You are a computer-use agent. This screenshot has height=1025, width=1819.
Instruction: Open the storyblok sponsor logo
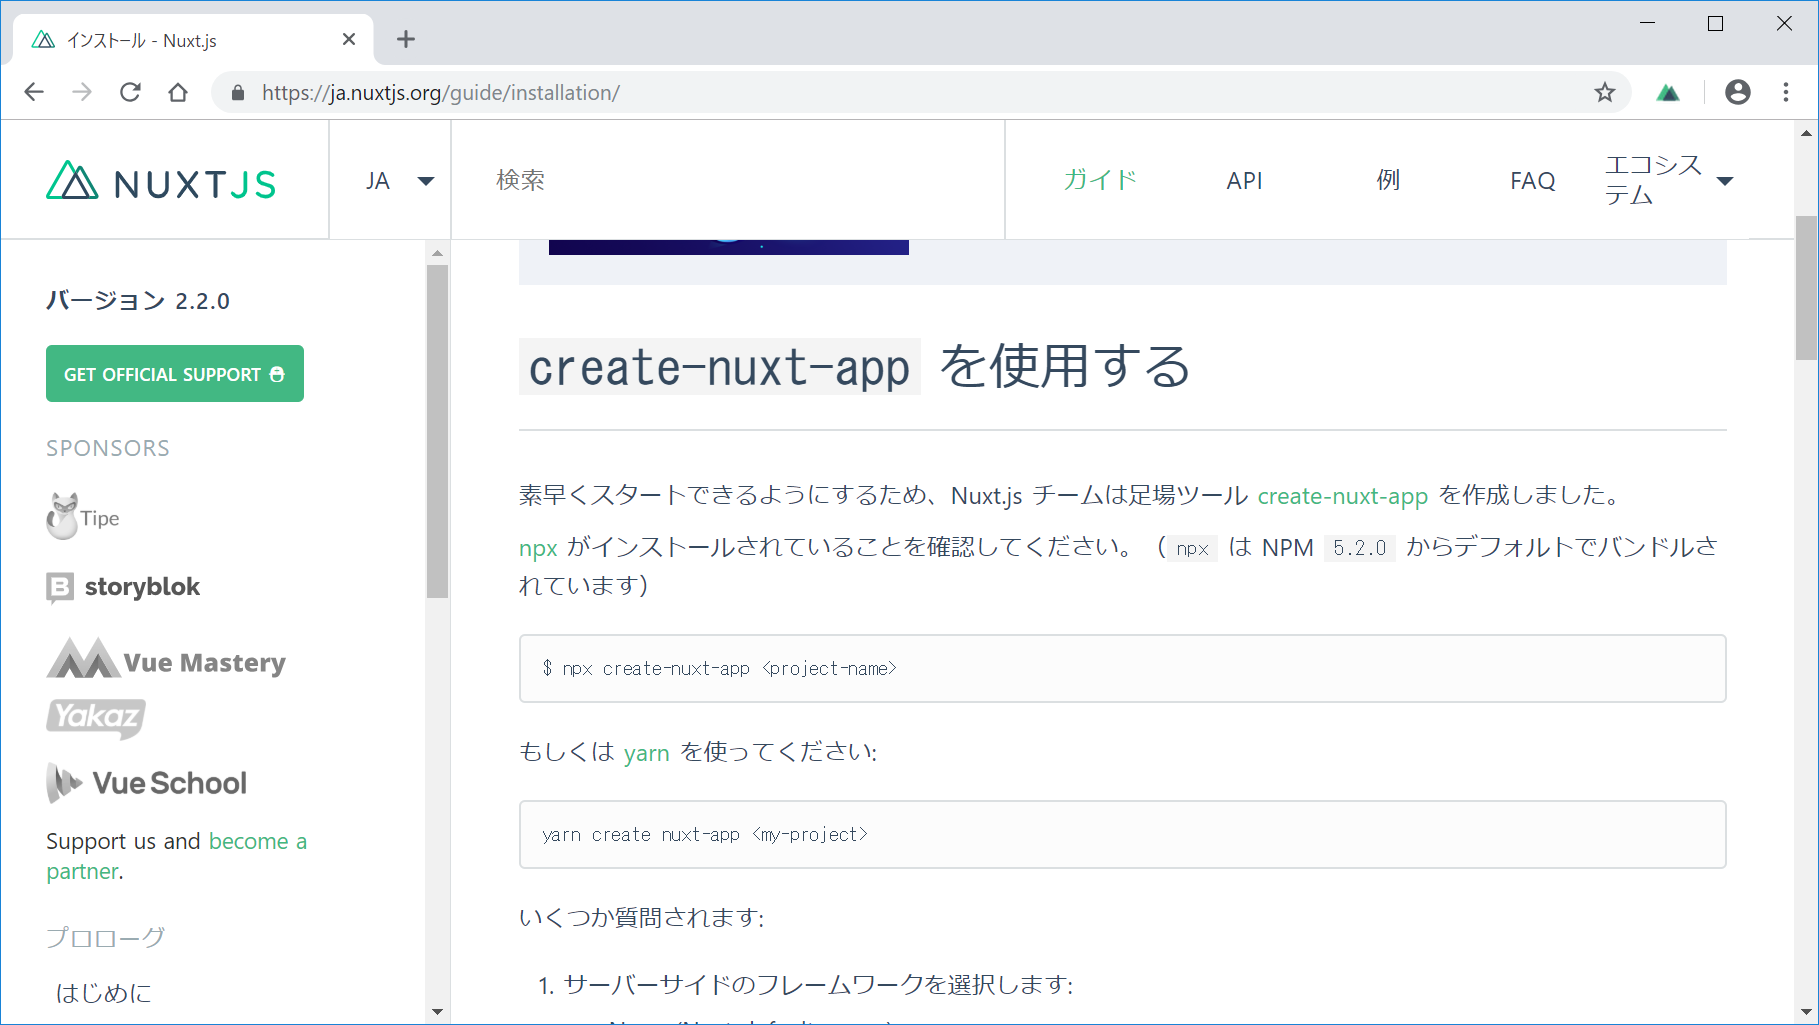123,587
